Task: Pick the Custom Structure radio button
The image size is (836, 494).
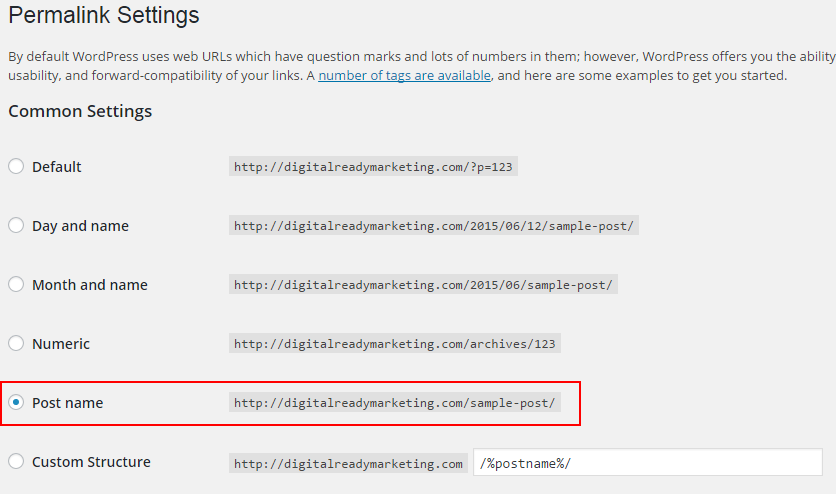Action: pyautogui.click(x=16, y=461)
